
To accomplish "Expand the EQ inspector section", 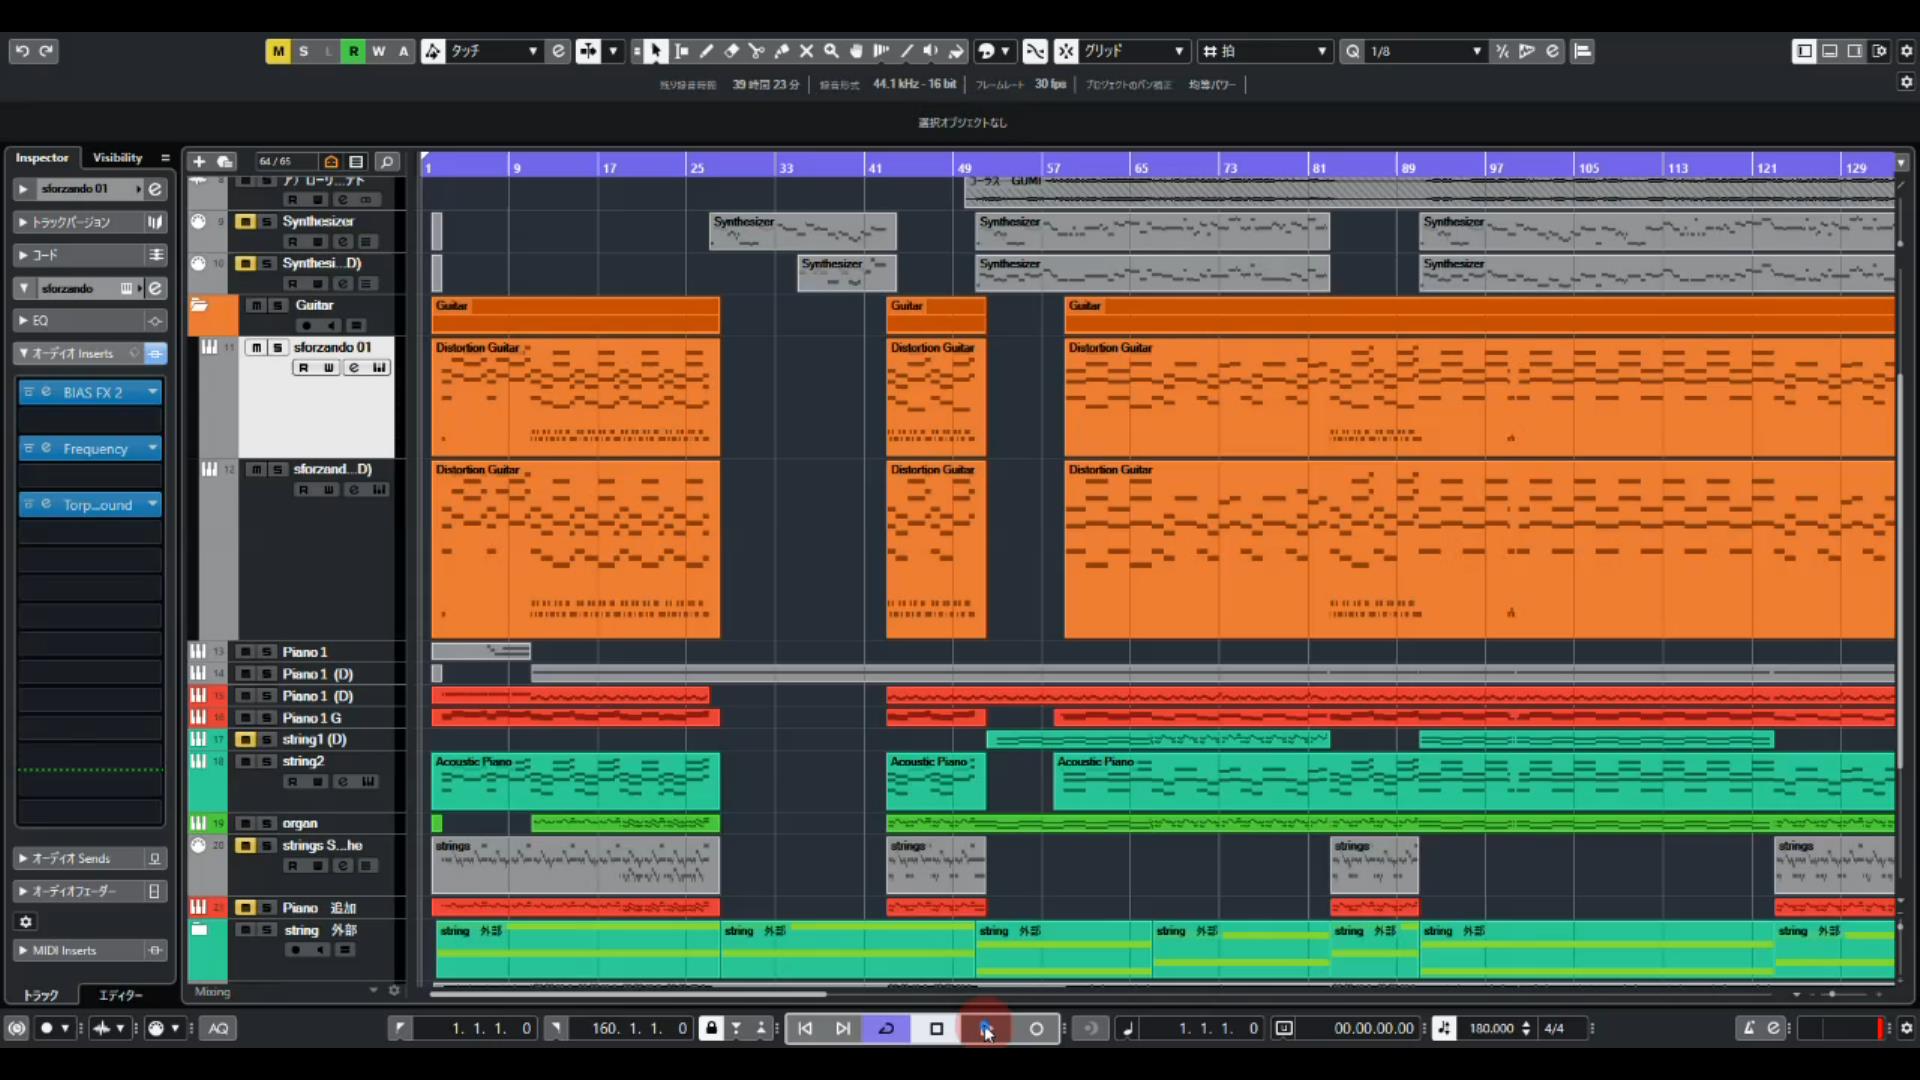I will (40, 321).
